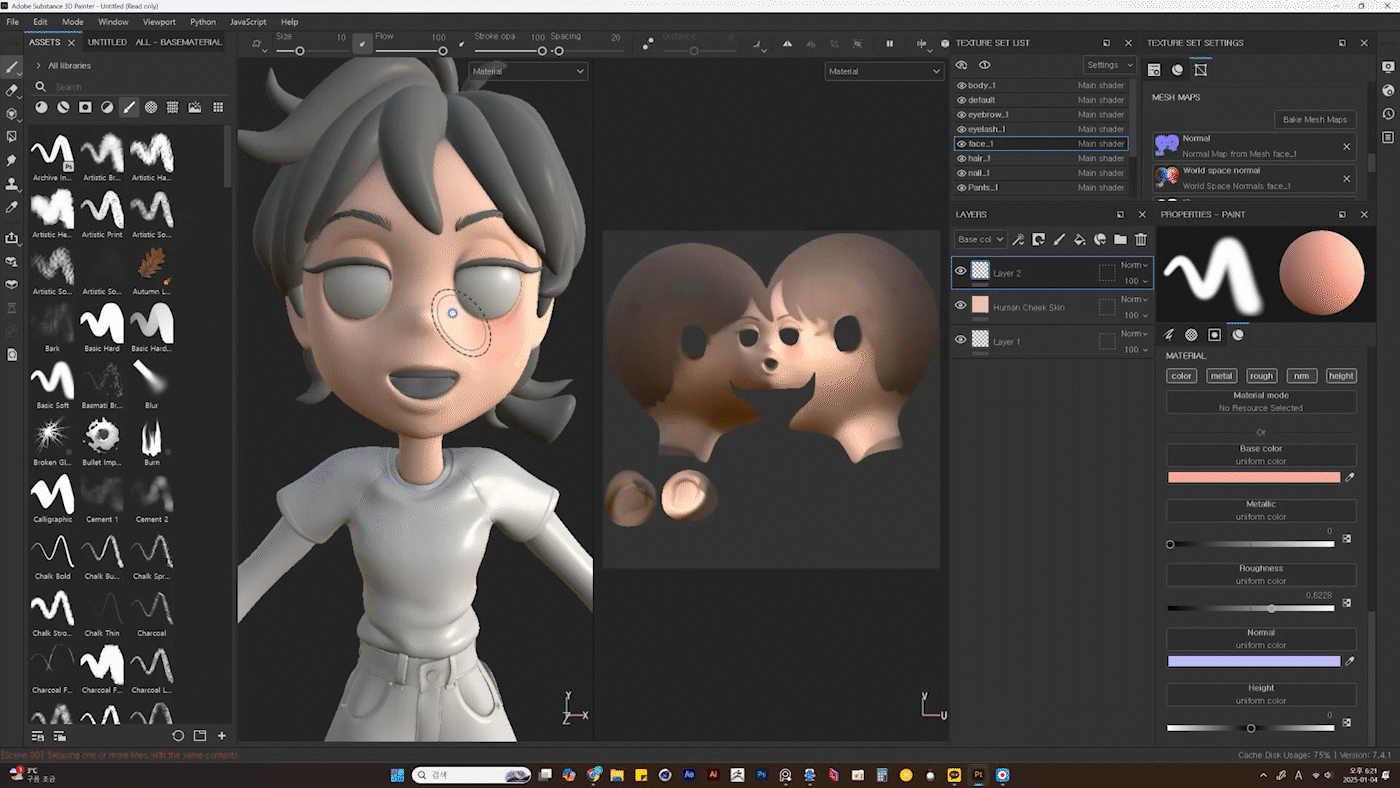Open Layer 1 blend mode Norm dropdown
The width and height of the screenshot is (1400, 788).
click(x=1134, y=333)
